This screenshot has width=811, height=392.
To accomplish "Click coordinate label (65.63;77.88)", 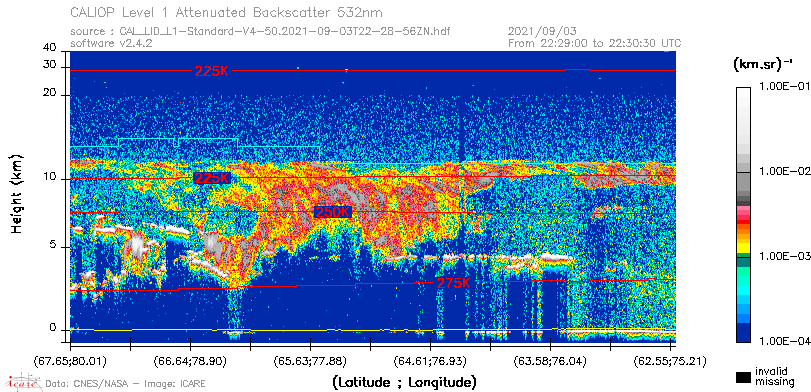I will pos(310,361).
